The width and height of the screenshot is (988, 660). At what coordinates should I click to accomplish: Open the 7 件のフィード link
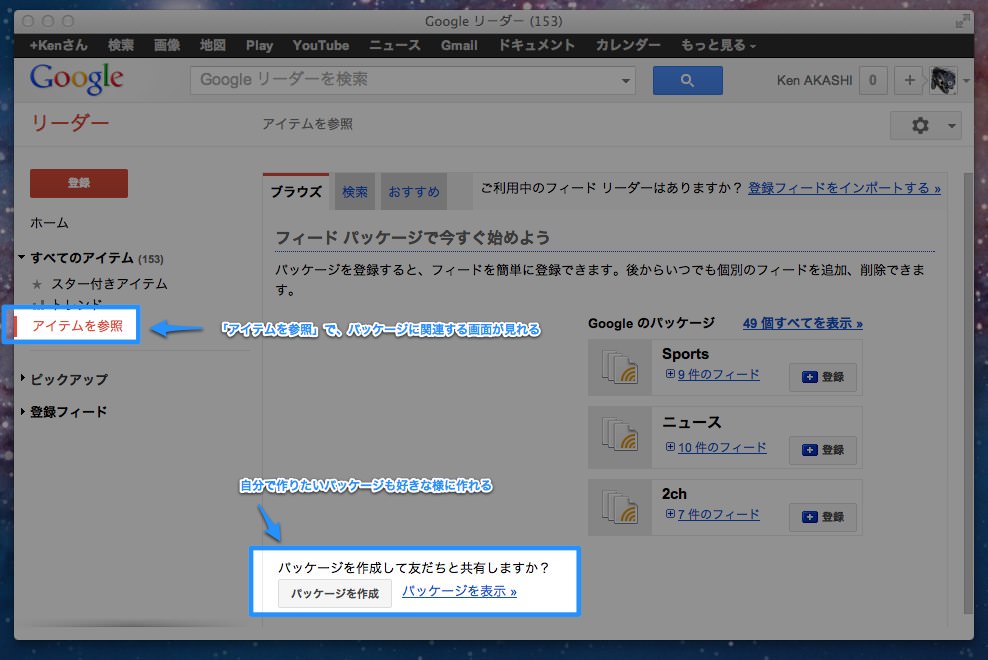coord(719,514)
